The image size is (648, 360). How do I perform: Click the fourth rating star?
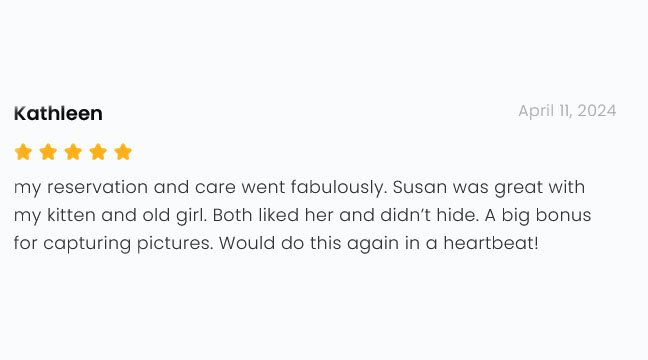[98, 152]
